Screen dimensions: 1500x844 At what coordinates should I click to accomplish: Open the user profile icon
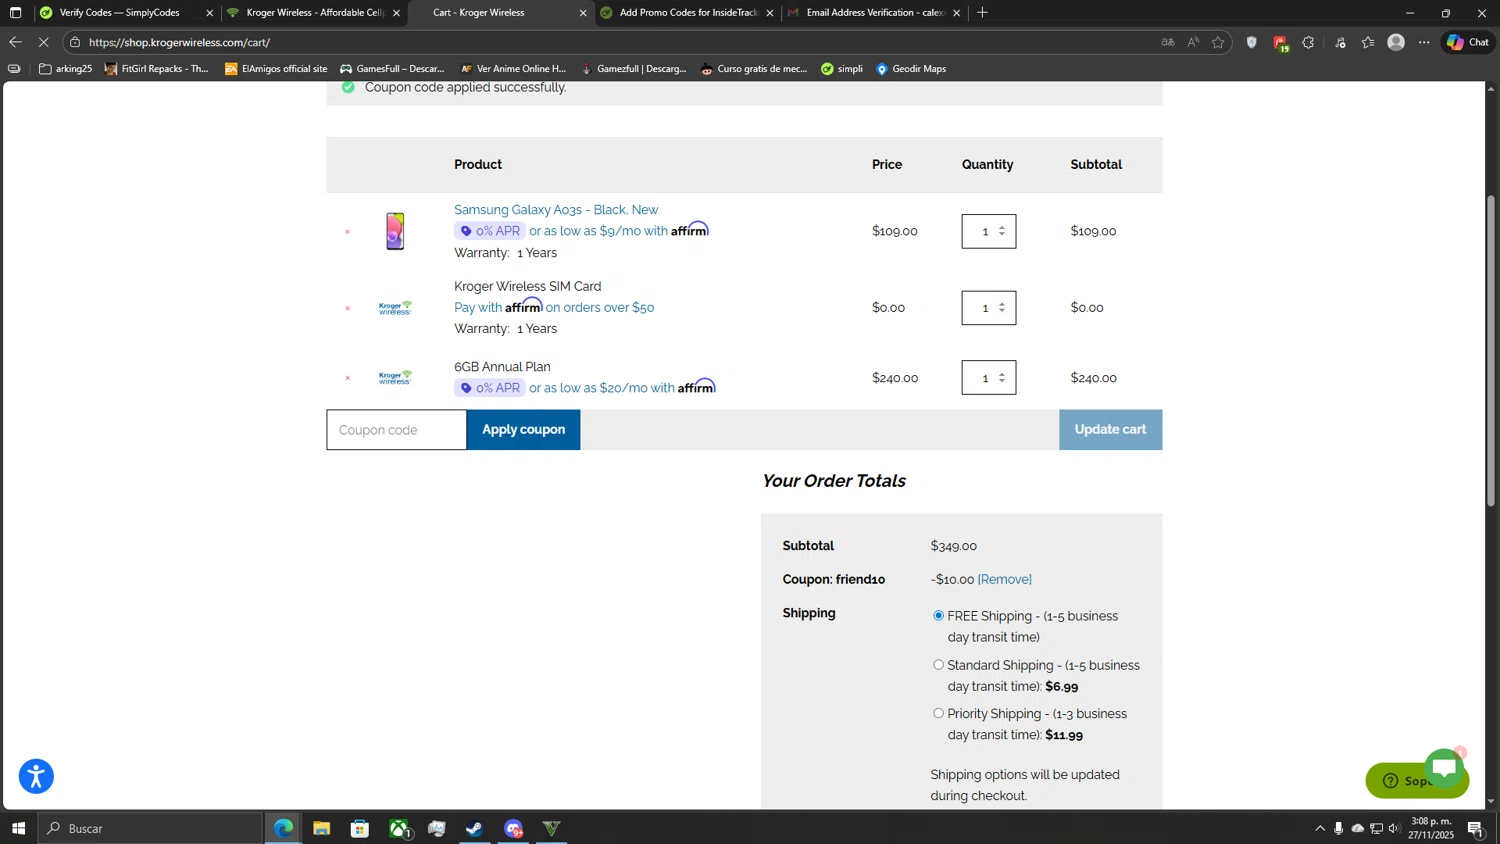coord(1396,42)
